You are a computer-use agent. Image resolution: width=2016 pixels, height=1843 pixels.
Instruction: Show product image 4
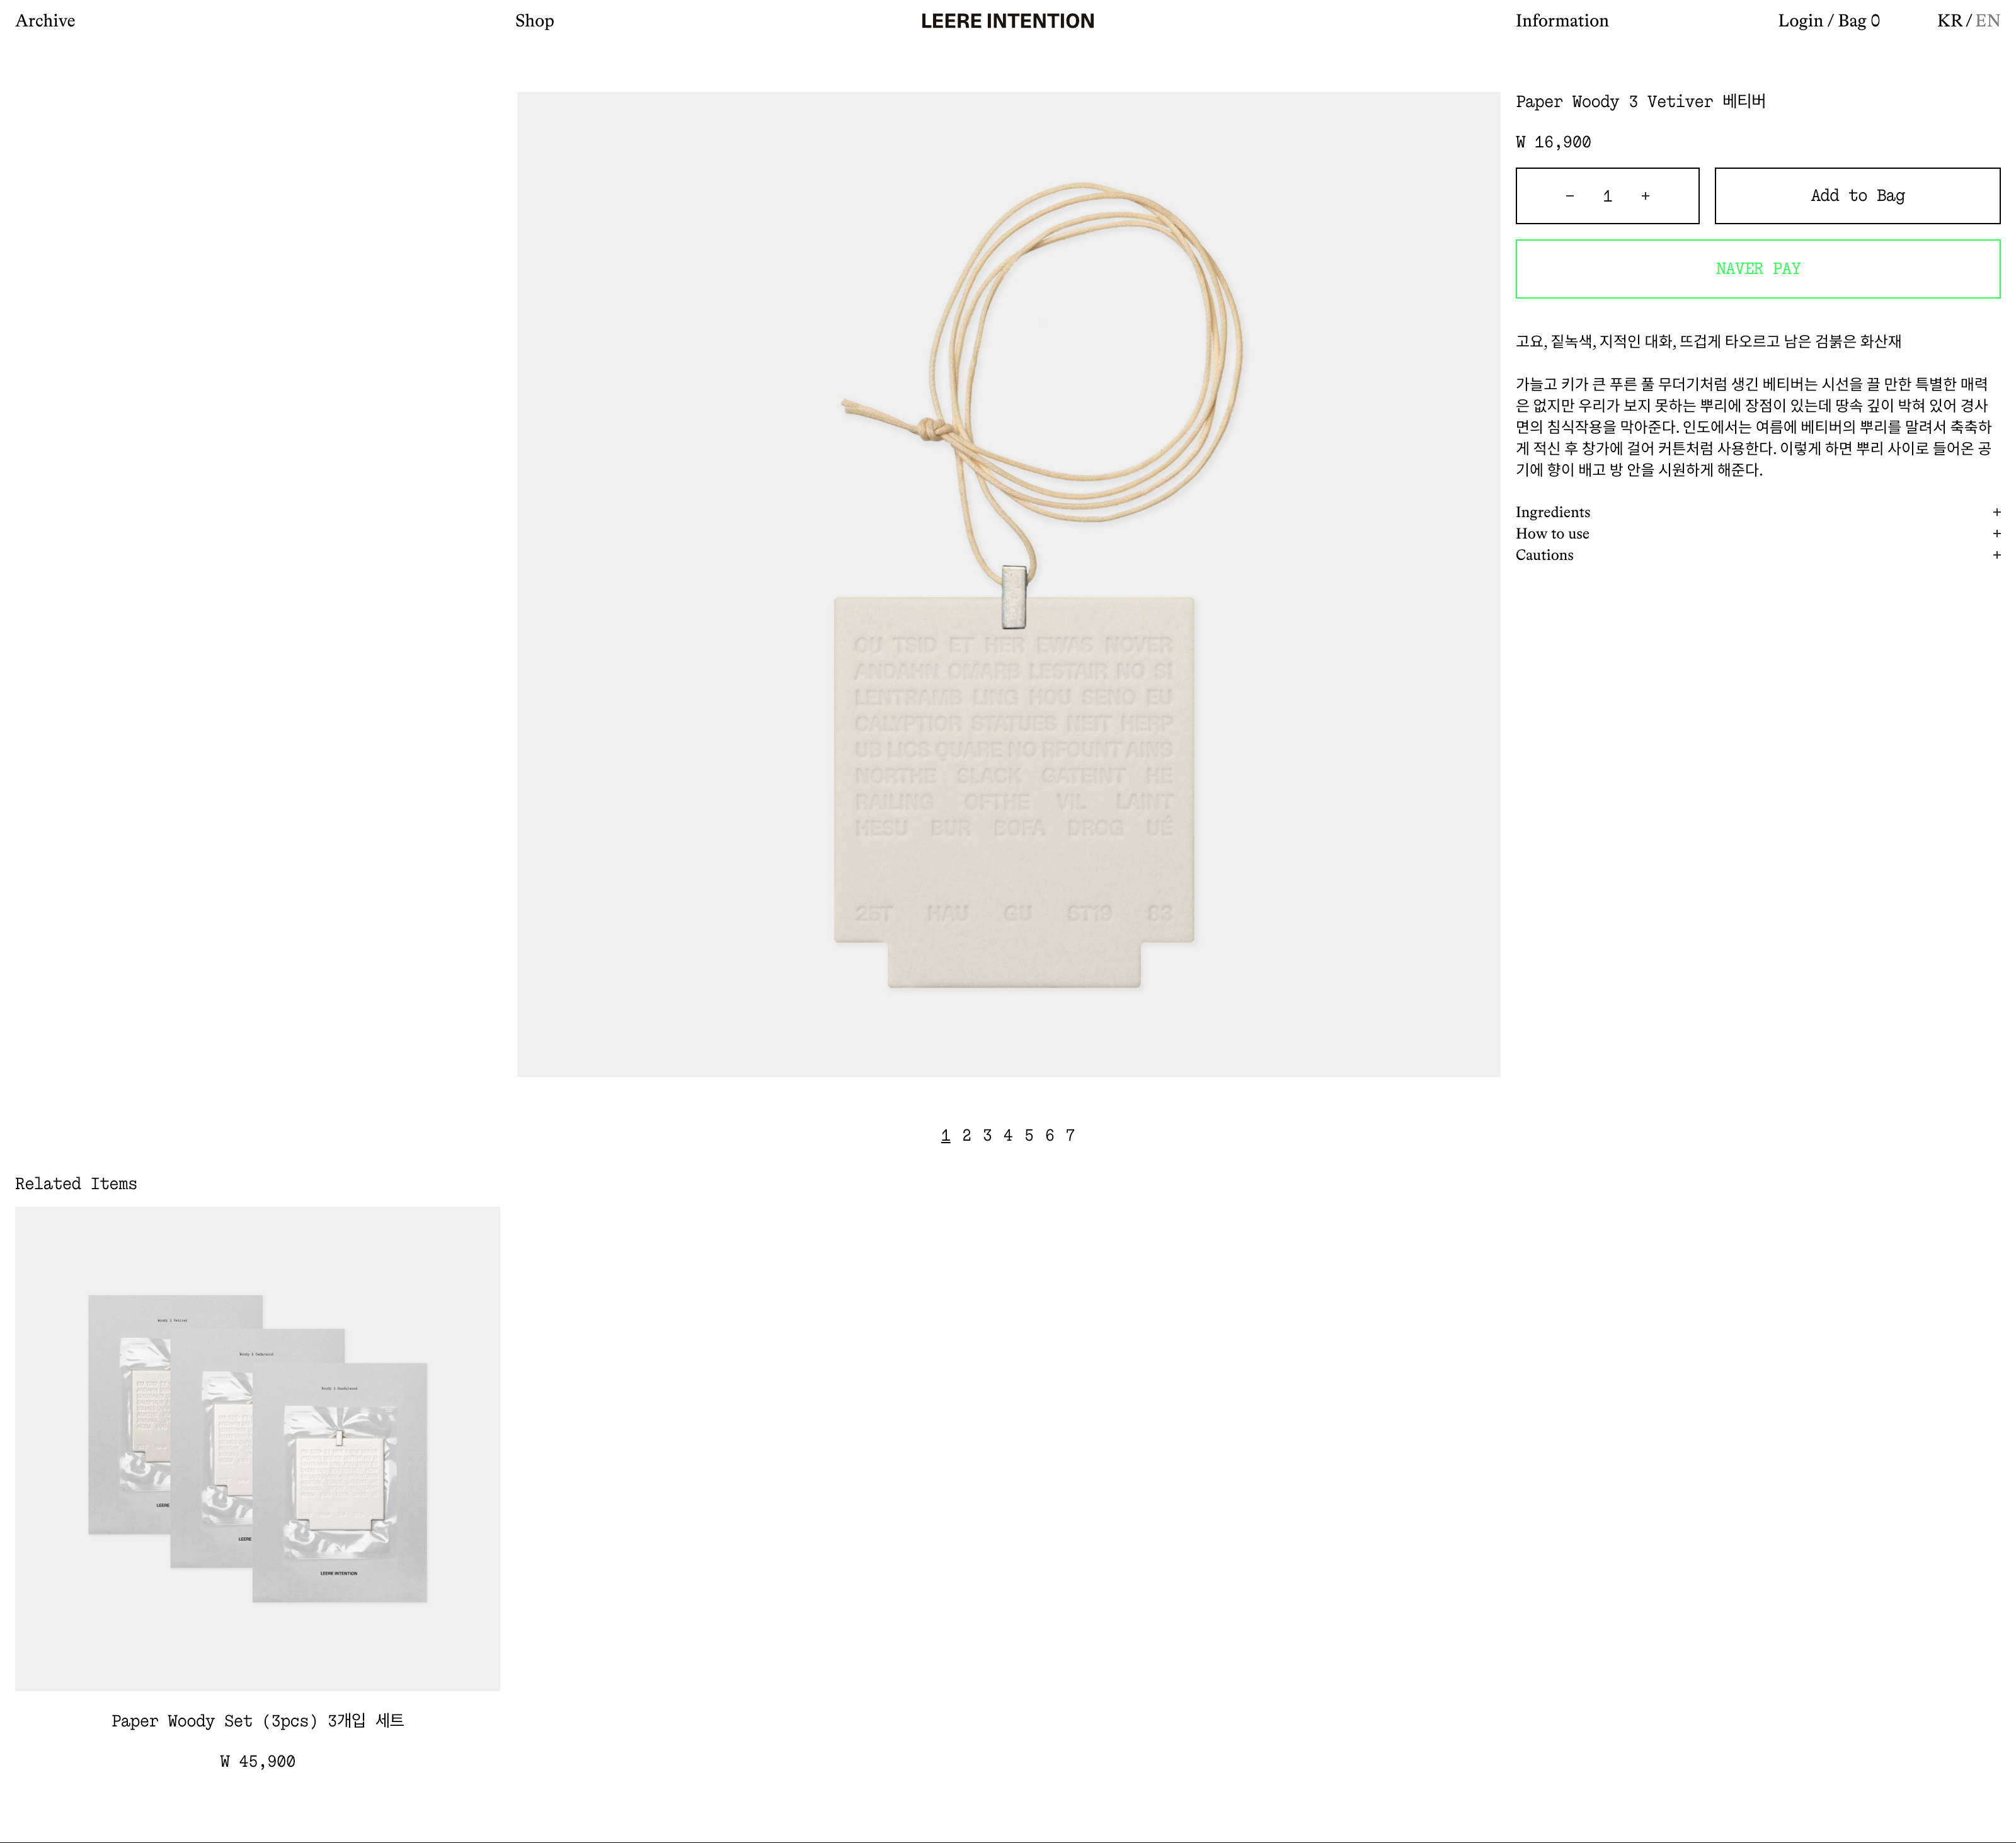coord(1008,1135)
